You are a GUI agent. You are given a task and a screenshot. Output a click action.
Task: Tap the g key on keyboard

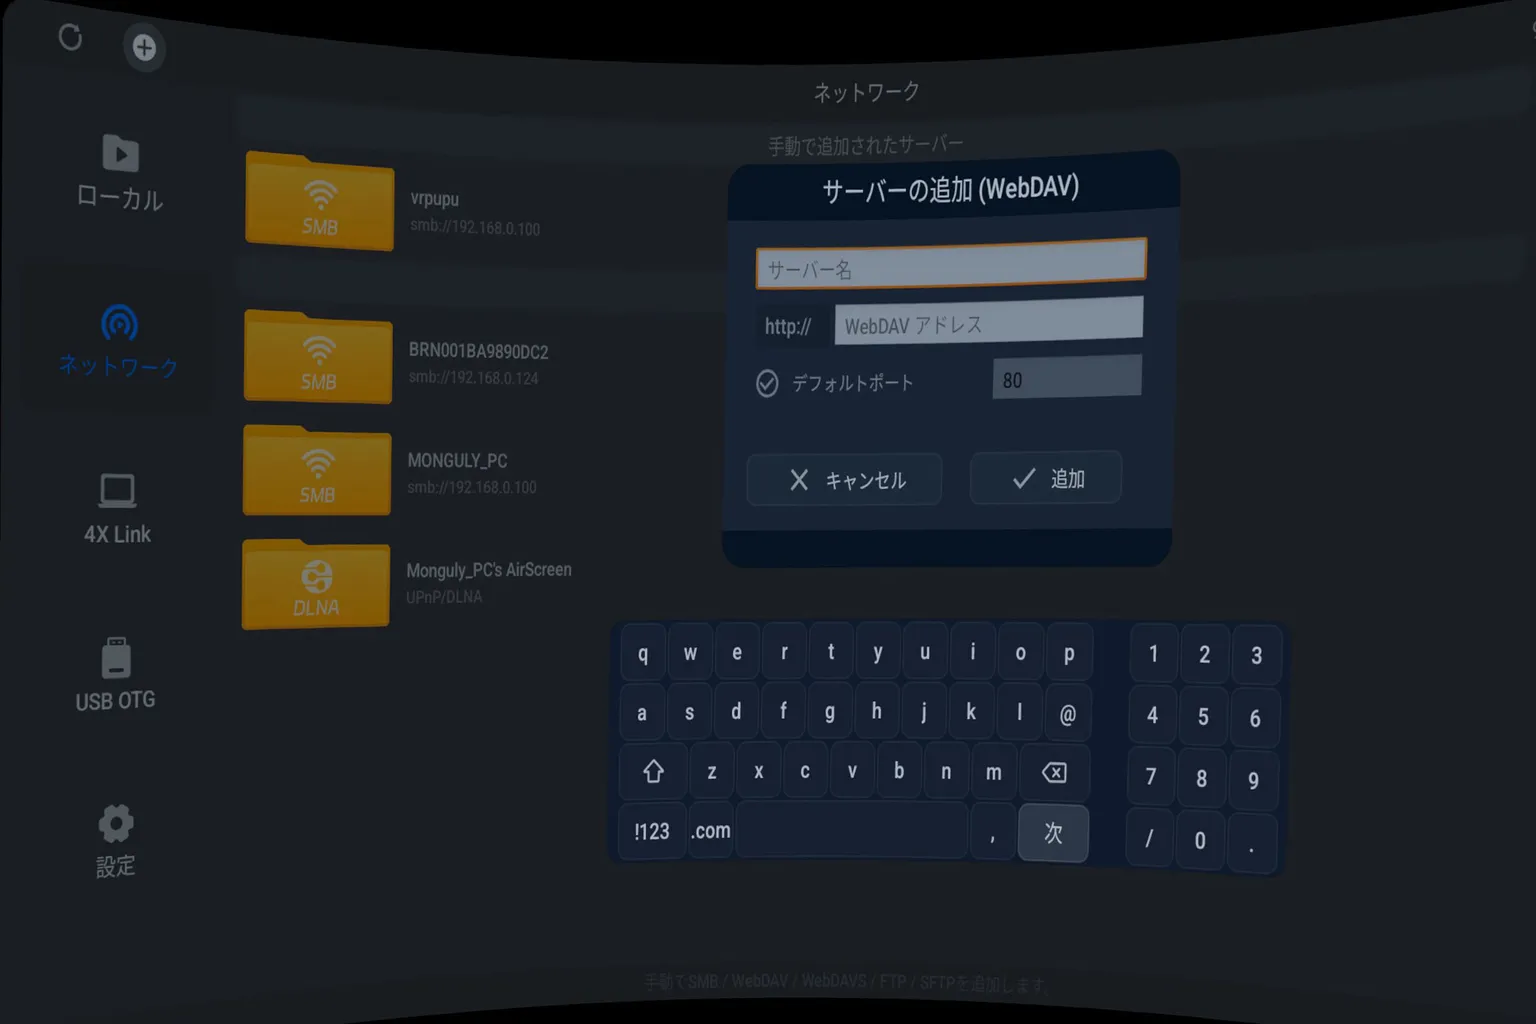(x=830, y=712)
